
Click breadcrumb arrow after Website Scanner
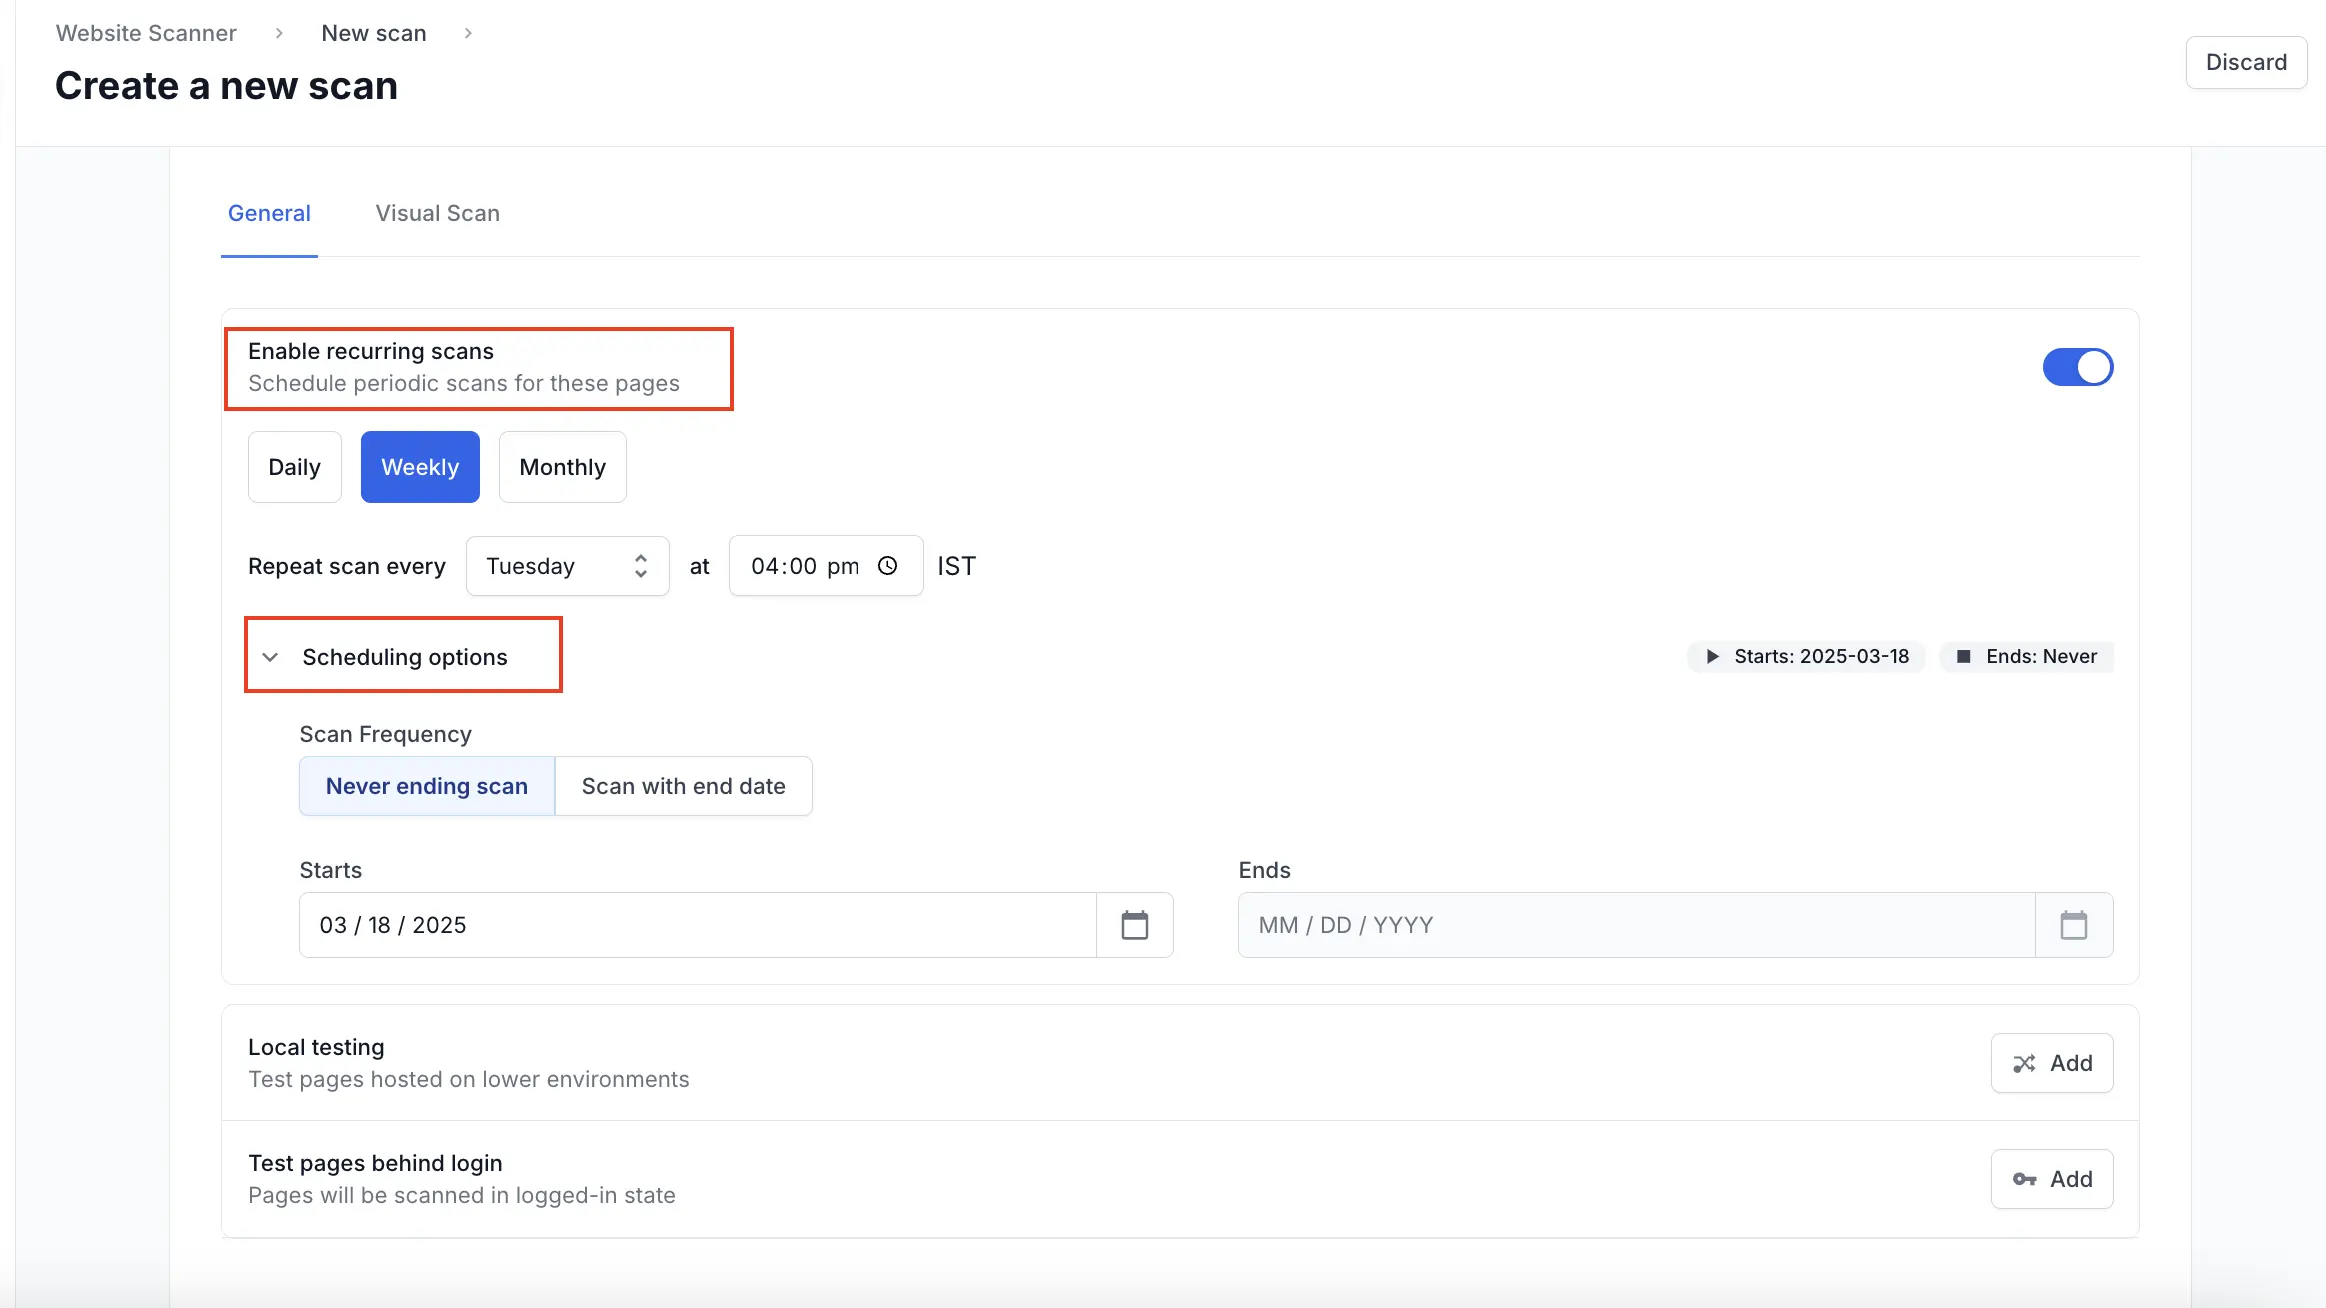pyautogui.click(x=279, y=33)
